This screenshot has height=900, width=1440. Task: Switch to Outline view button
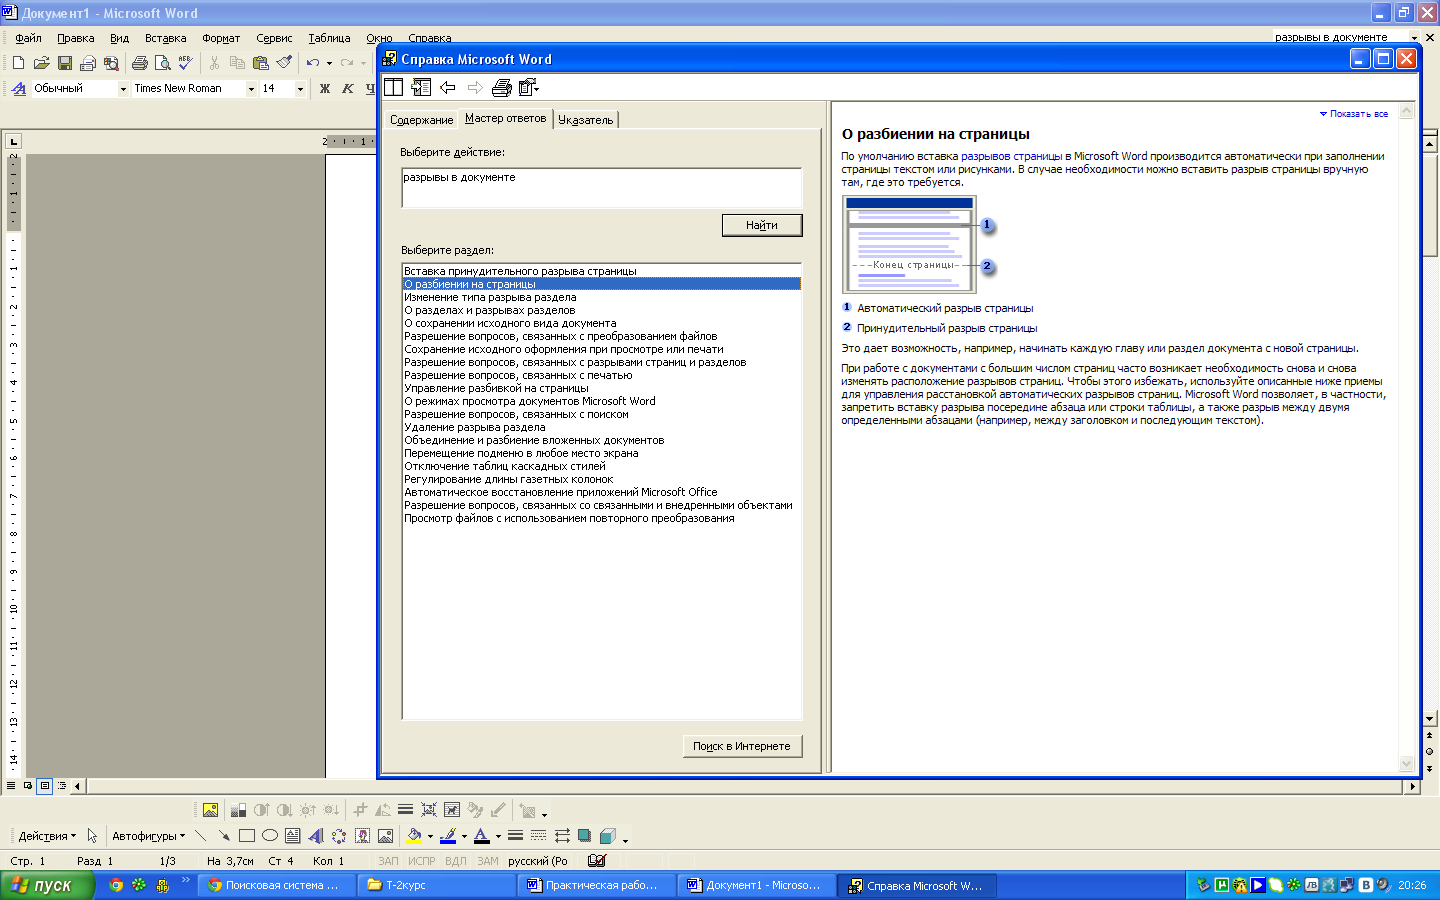[61, 786]
